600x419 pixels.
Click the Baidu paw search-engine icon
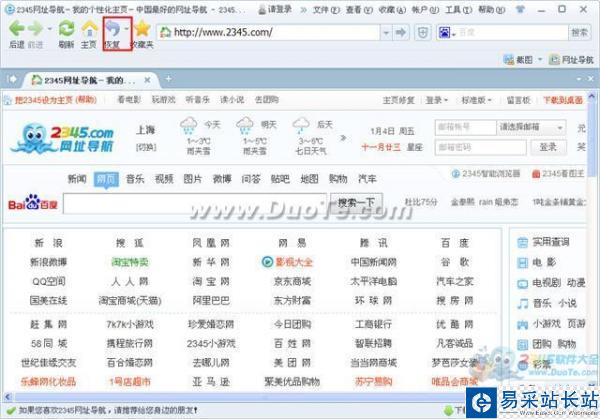click(x=444, y=33)
